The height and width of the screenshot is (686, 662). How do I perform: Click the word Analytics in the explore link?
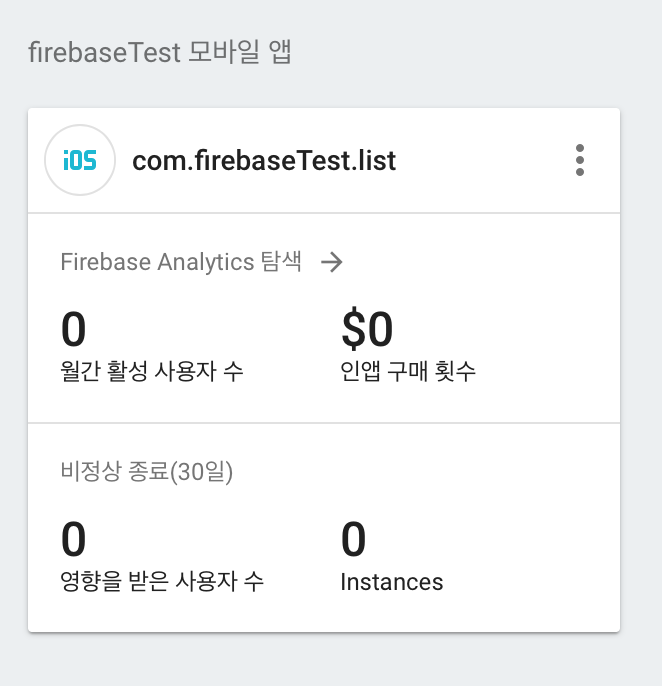(x=206, y=262)
